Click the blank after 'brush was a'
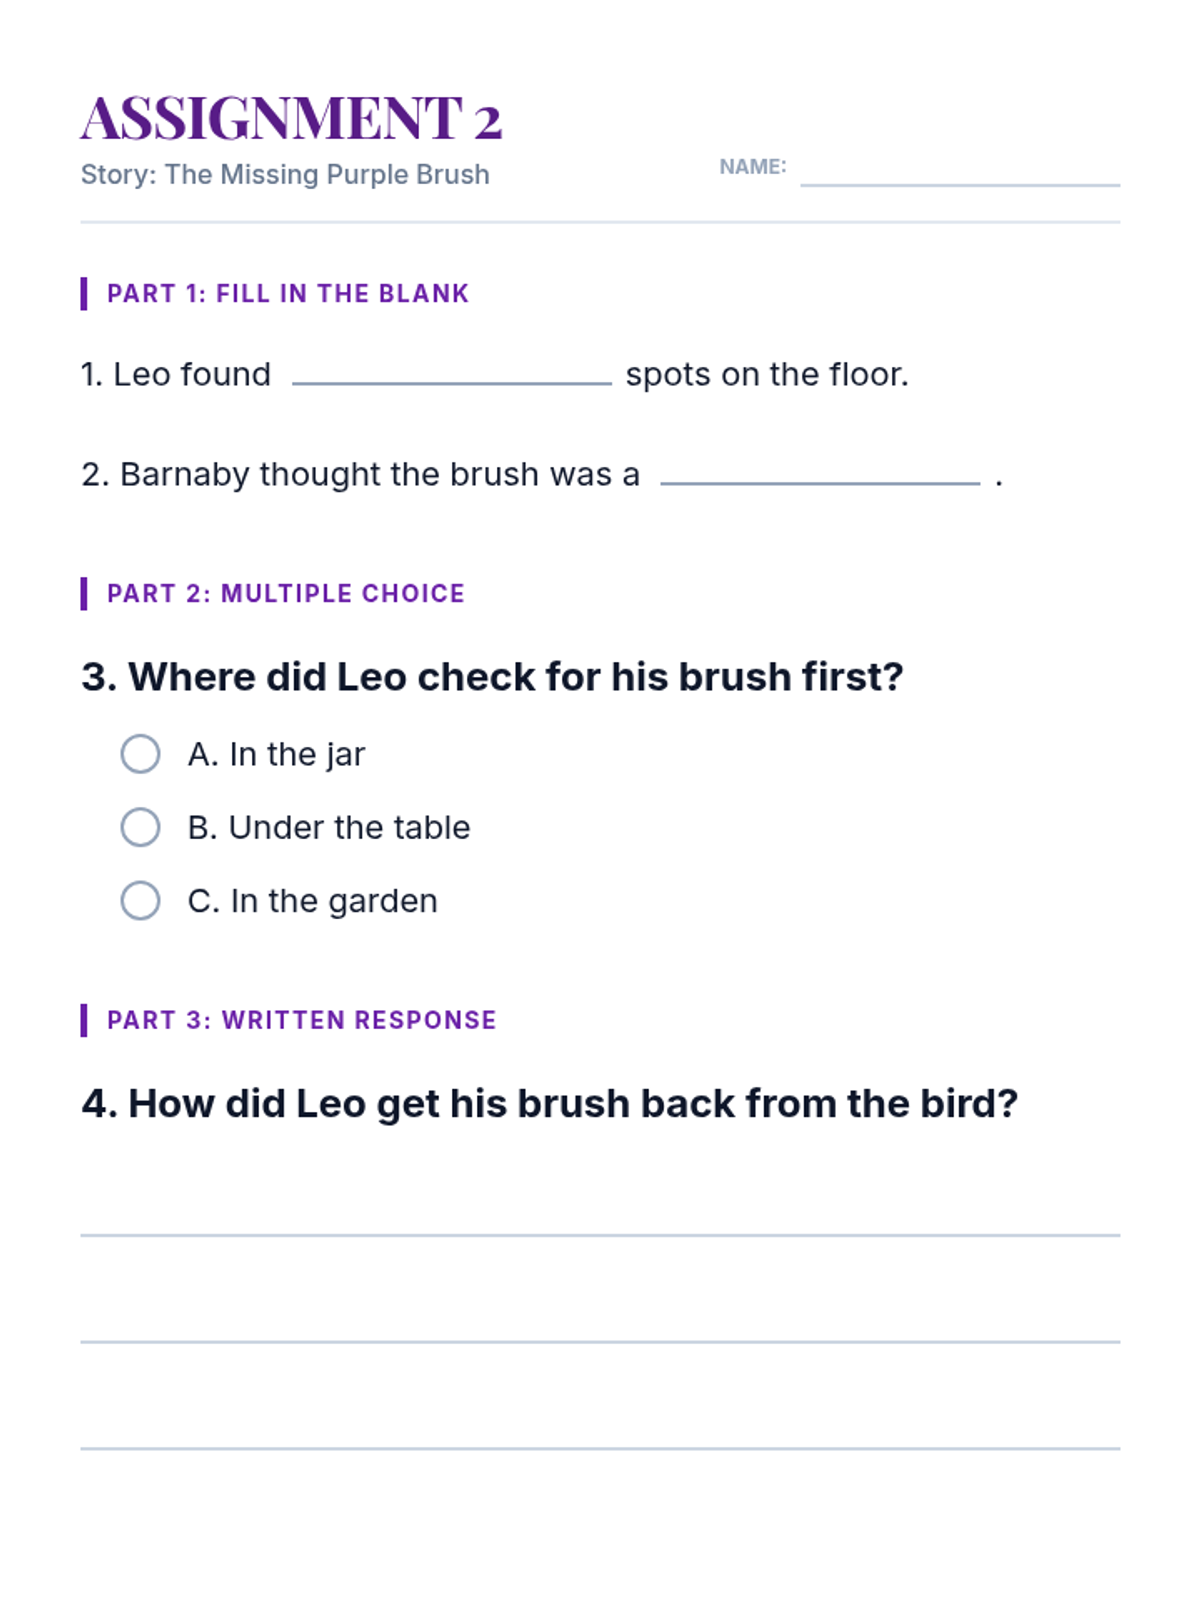1200x1600 pixels. pyautogui.click(x=820, y=471)
